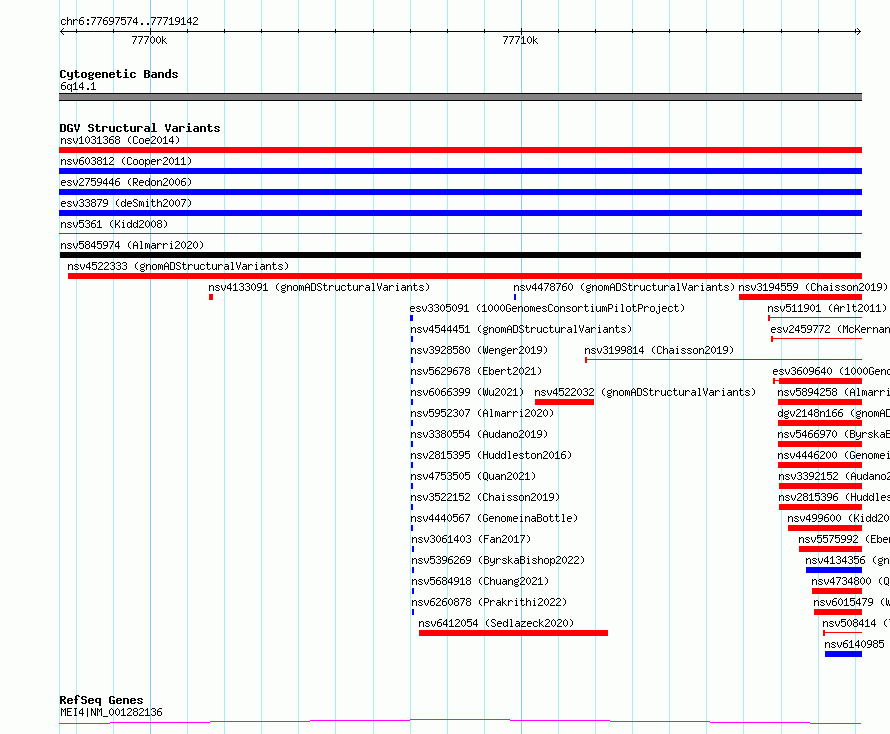The height and width of the screenshot is (734, 890).
Task: Click the red bar under nsv6412054 (Sedlazeck2020)
Action: 513,633
